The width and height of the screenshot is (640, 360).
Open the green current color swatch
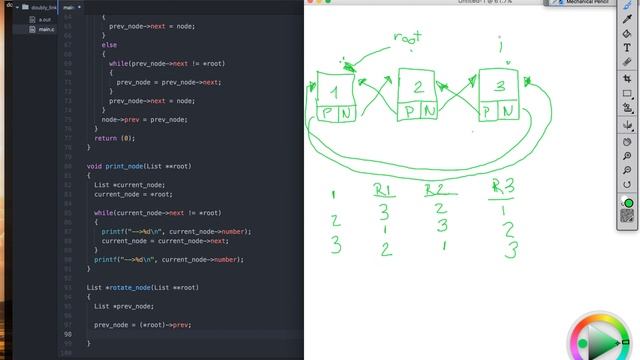click(629, 203)
